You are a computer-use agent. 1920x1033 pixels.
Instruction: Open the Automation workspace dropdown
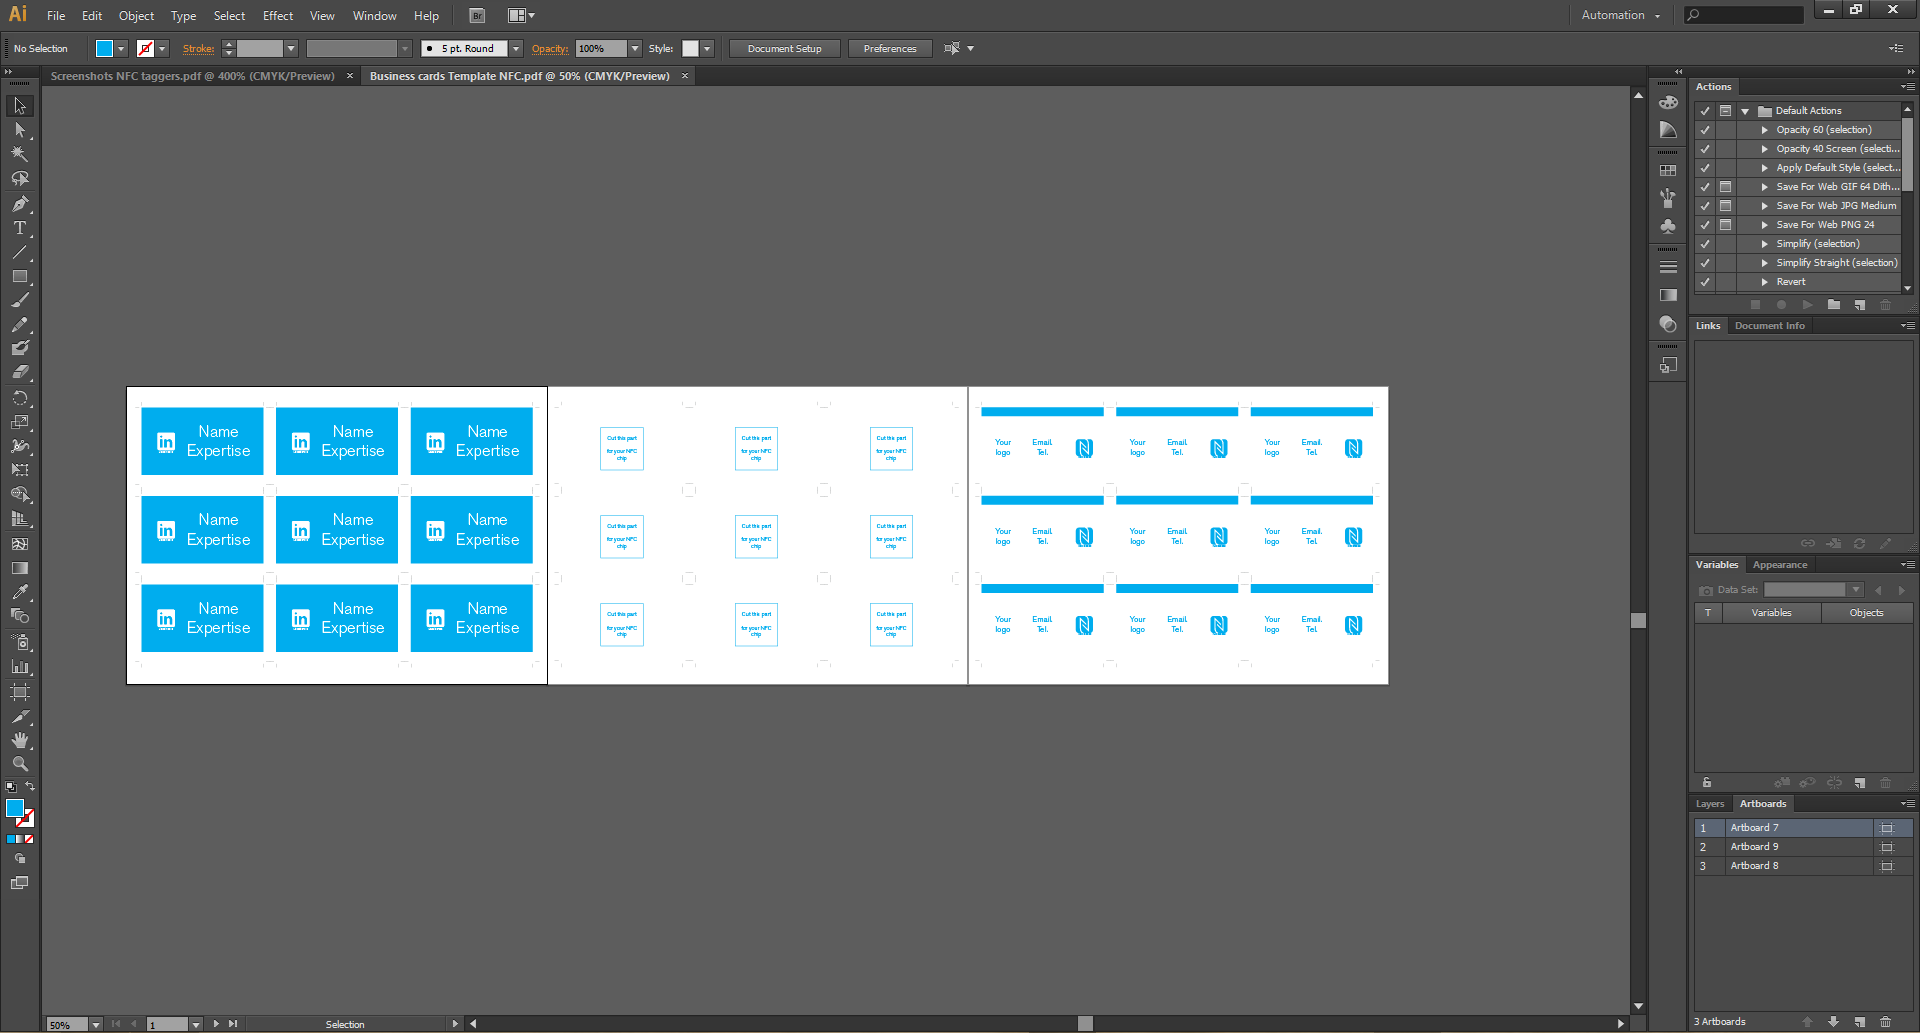(x=1621, y=15)
